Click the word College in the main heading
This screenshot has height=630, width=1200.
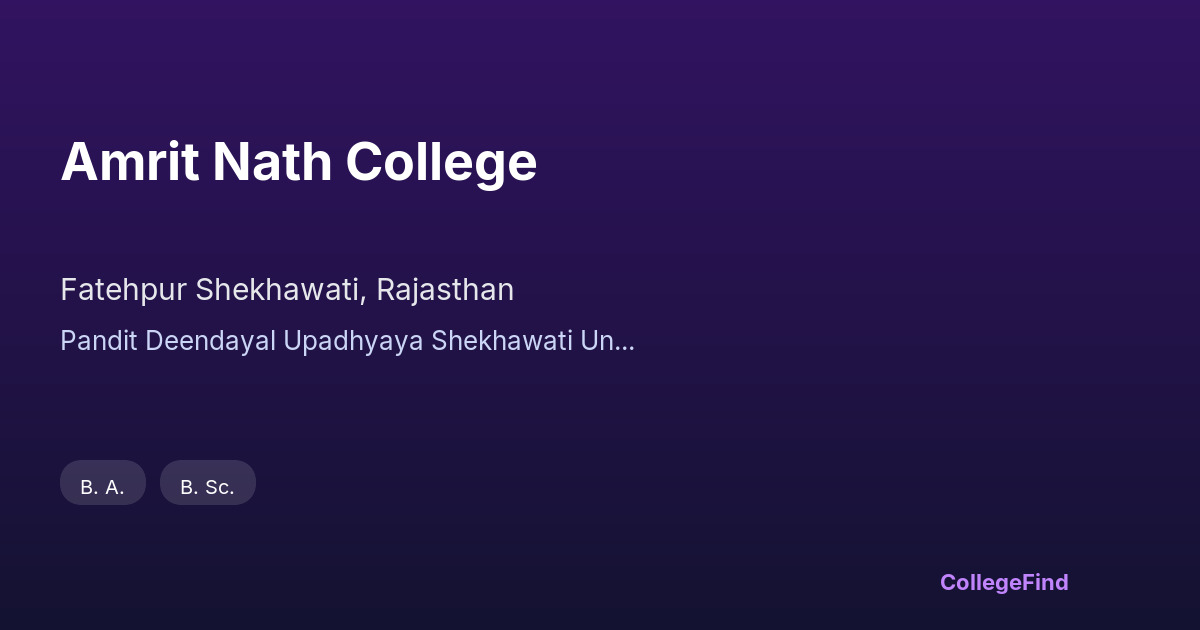(442, 162)
